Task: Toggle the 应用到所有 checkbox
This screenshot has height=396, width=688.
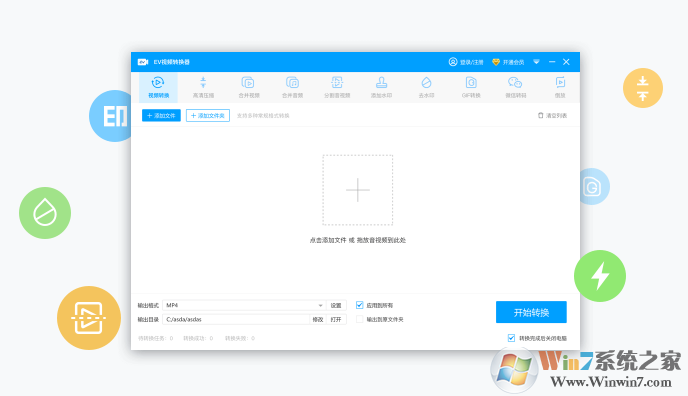Action: click(359, 305)
